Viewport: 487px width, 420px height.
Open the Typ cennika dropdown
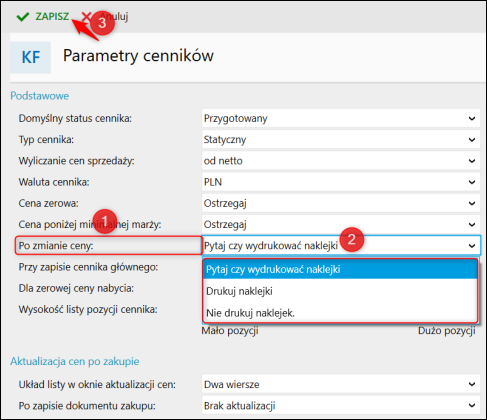(341, 139)
